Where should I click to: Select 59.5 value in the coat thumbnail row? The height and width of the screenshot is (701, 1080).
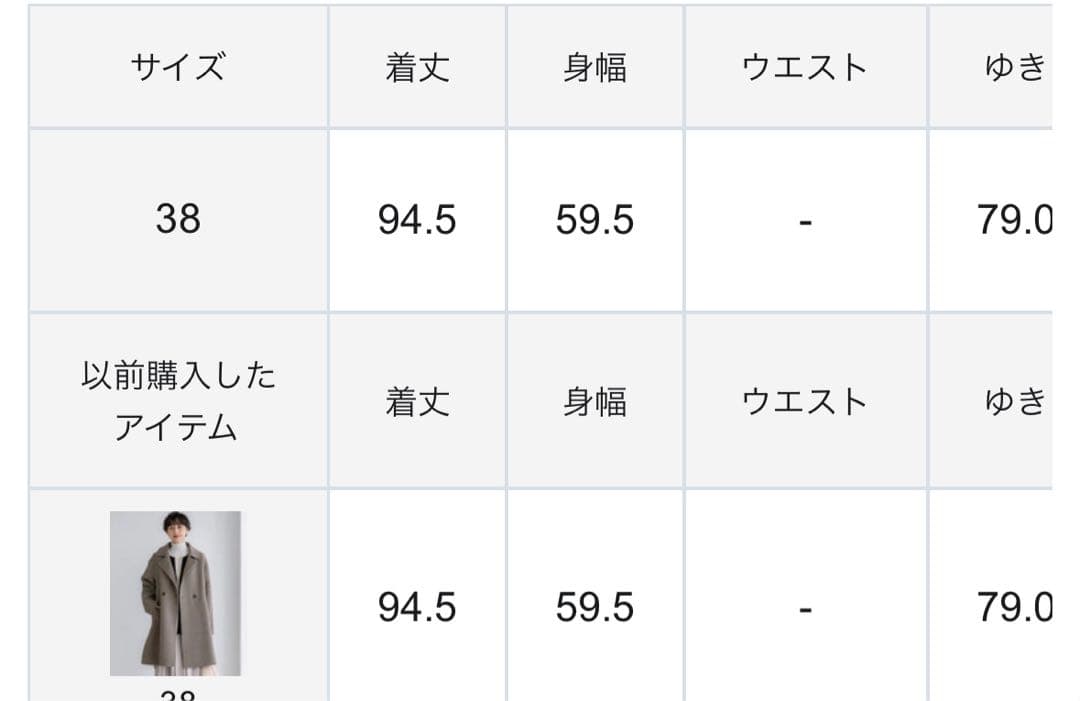click(595, 607)
